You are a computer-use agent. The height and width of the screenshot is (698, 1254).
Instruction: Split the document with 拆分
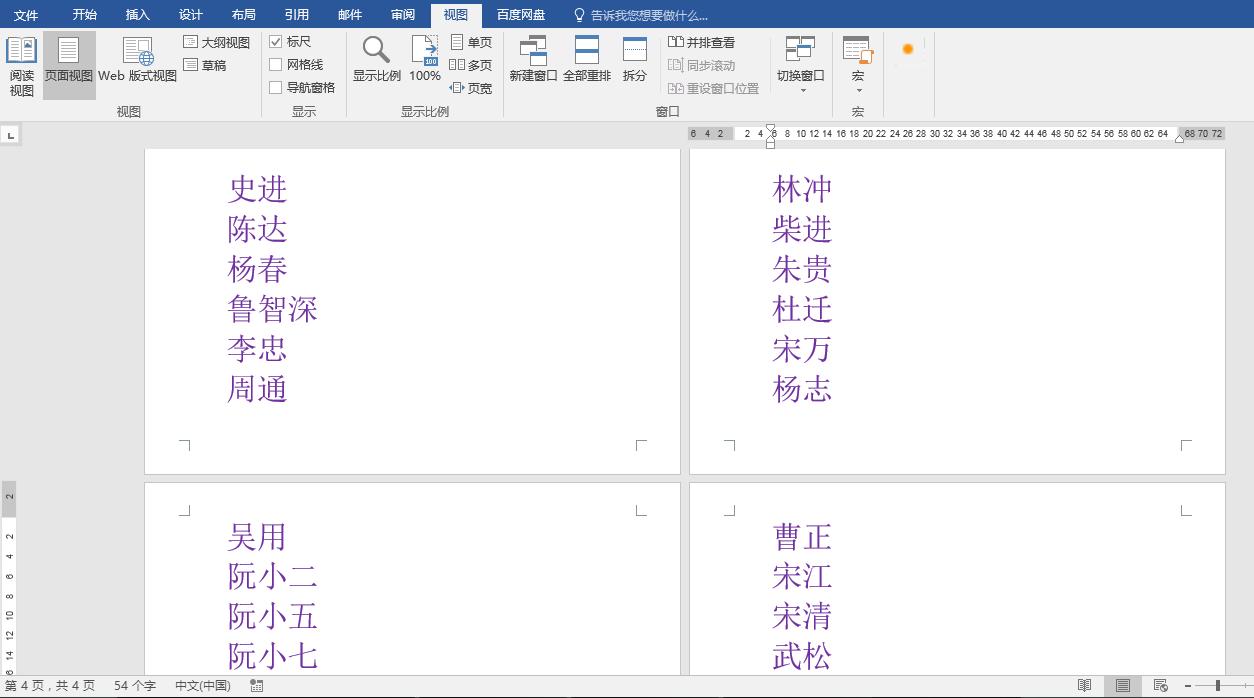coord(634,62)
